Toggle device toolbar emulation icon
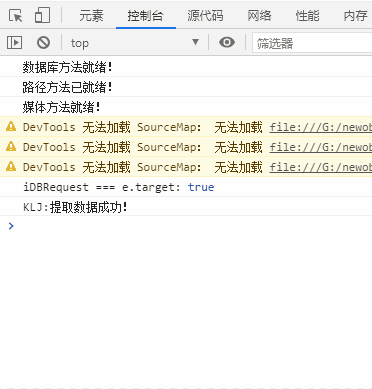 coord(42,15)
